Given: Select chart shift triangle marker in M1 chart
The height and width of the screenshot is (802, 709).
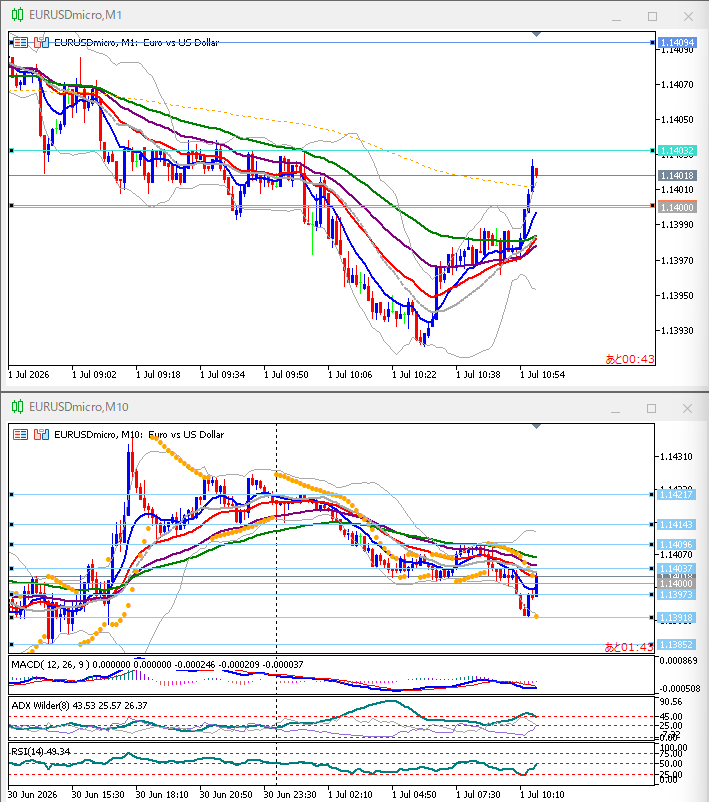Looking at the screenshot, I should pos(536,34).
